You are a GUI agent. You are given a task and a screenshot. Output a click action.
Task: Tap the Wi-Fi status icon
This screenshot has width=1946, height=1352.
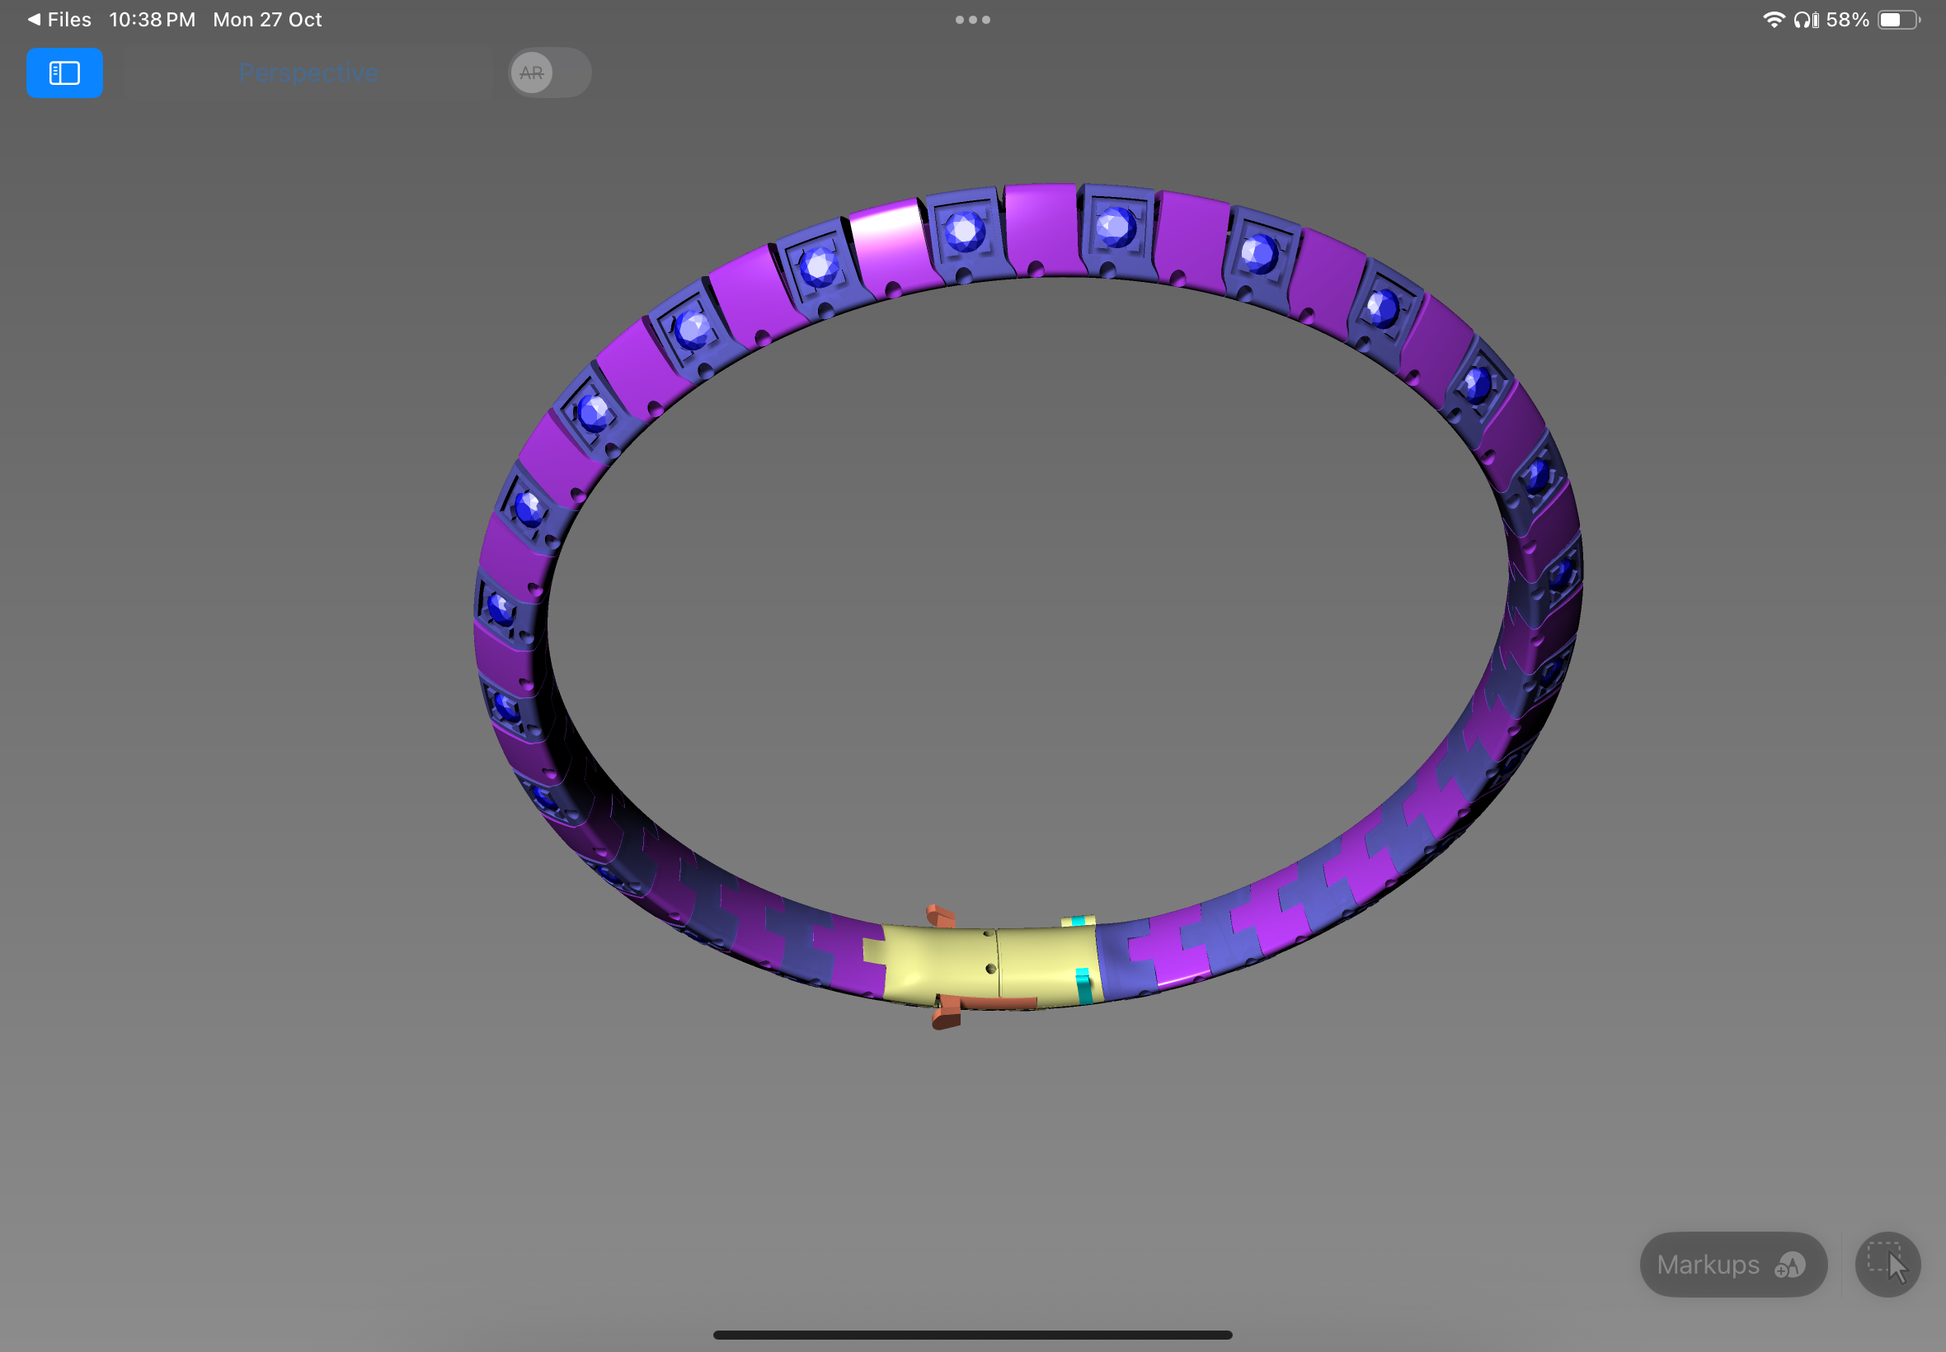[x=1772, y=19]
